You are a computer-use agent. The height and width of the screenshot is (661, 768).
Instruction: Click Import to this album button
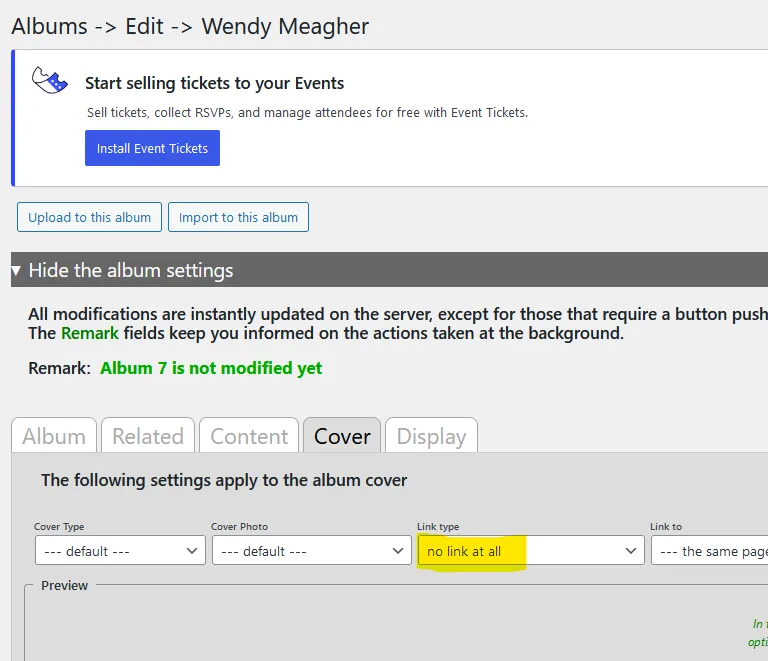tap(238, 217)
